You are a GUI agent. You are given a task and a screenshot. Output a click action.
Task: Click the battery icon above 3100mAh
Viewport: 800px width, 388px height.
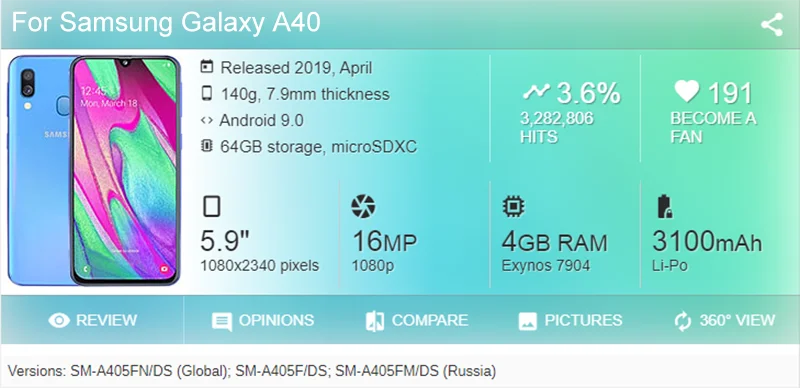[665, 206]
